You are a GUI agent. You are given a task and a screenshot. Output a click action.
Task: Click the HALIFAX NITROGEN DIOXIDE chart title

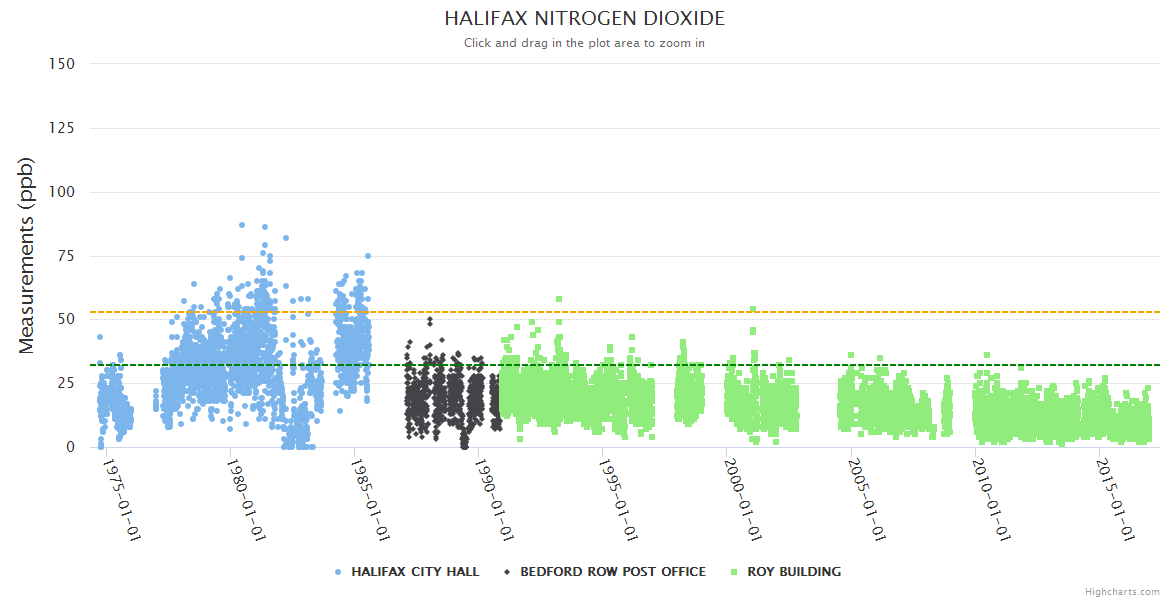pos(585,19)
